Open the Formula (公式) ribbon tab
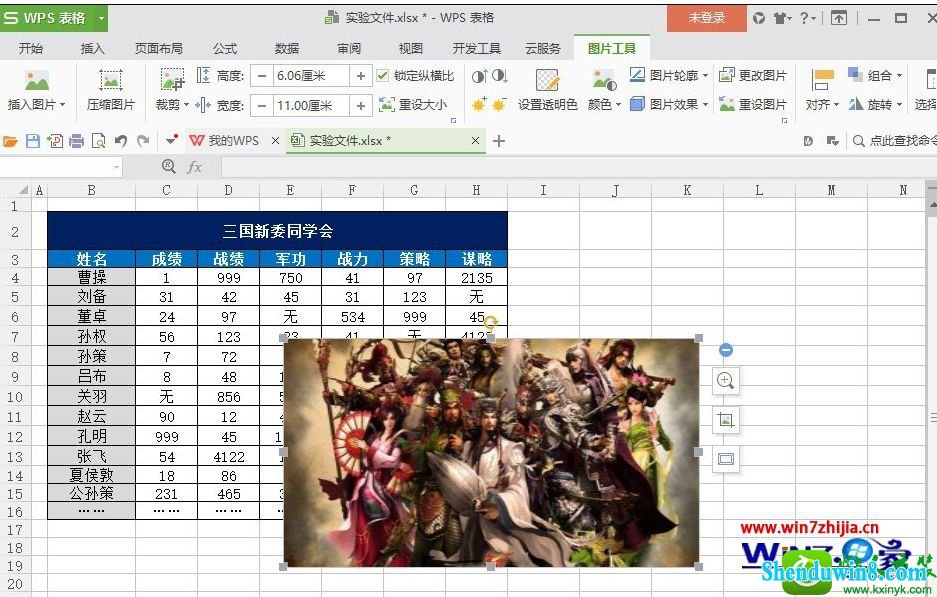The height and width of the screenshot is (597, 937). coord(225,48)
